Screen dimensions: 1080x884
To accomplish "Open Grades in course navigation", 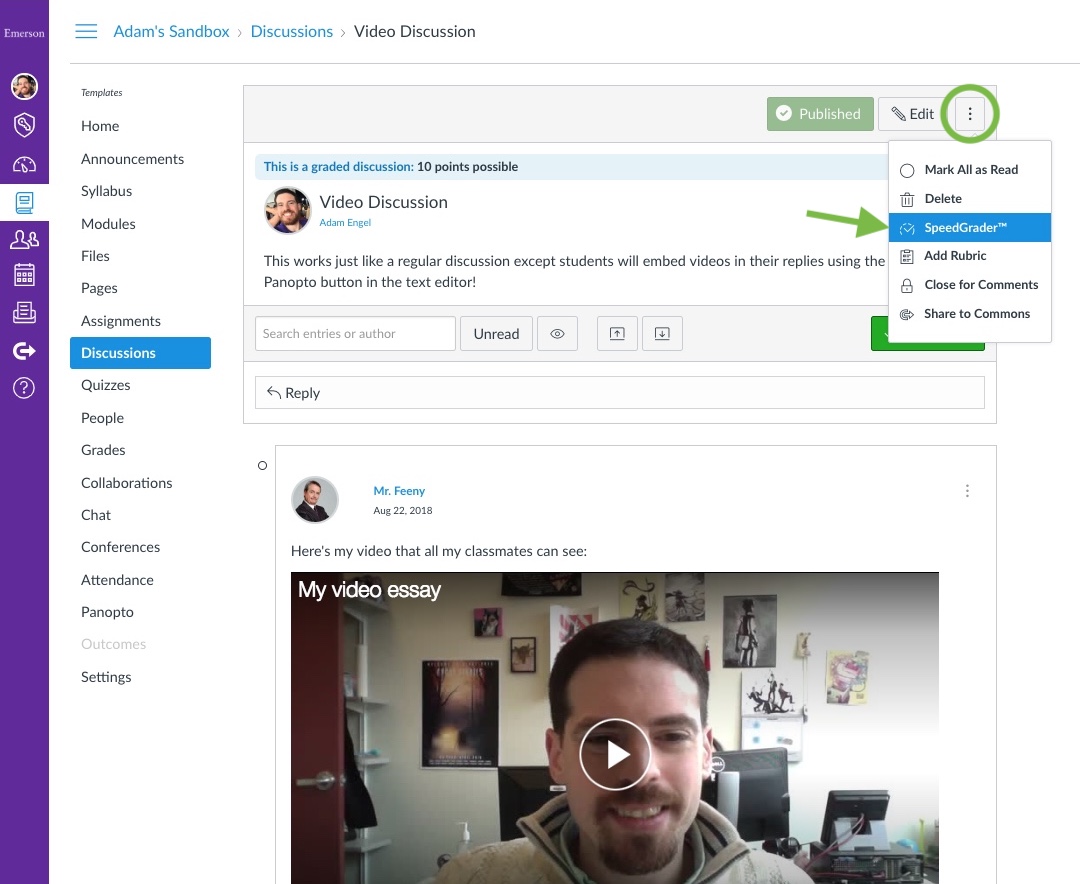I will pos(103,450).
